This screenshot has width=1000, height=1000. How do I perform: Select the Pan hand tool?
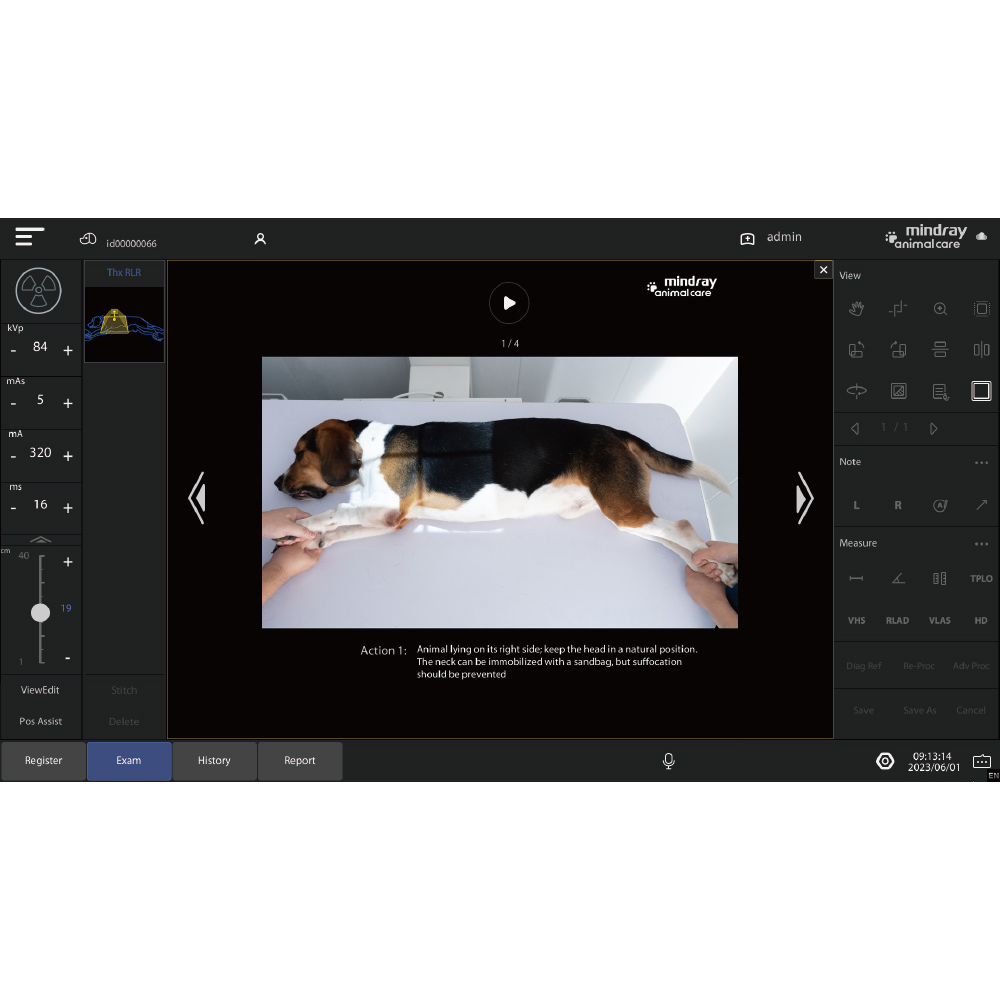(x=857, y=309)
